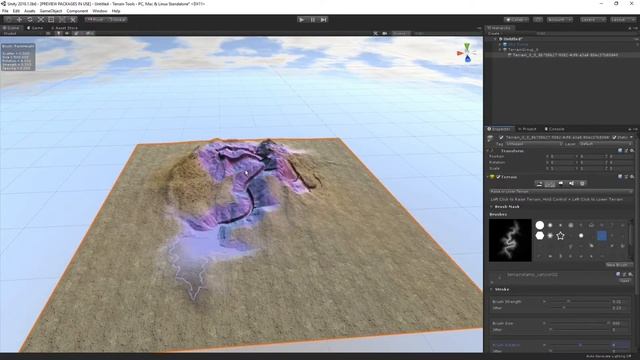Image resolution: width=640 pixels, height=360 pixels.
Task: Select the Rotate tool in the toolbar
Action: (30, 20)
